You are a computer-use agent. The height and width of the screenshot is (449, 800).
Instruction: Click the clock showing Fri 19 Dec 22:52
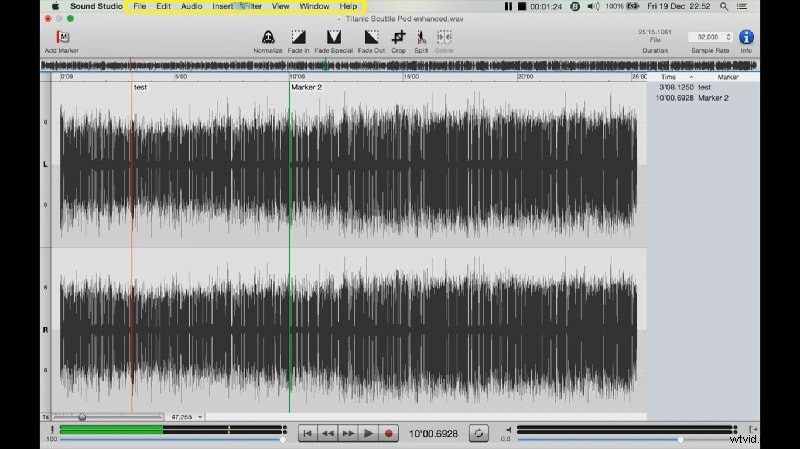click(679, 6)
